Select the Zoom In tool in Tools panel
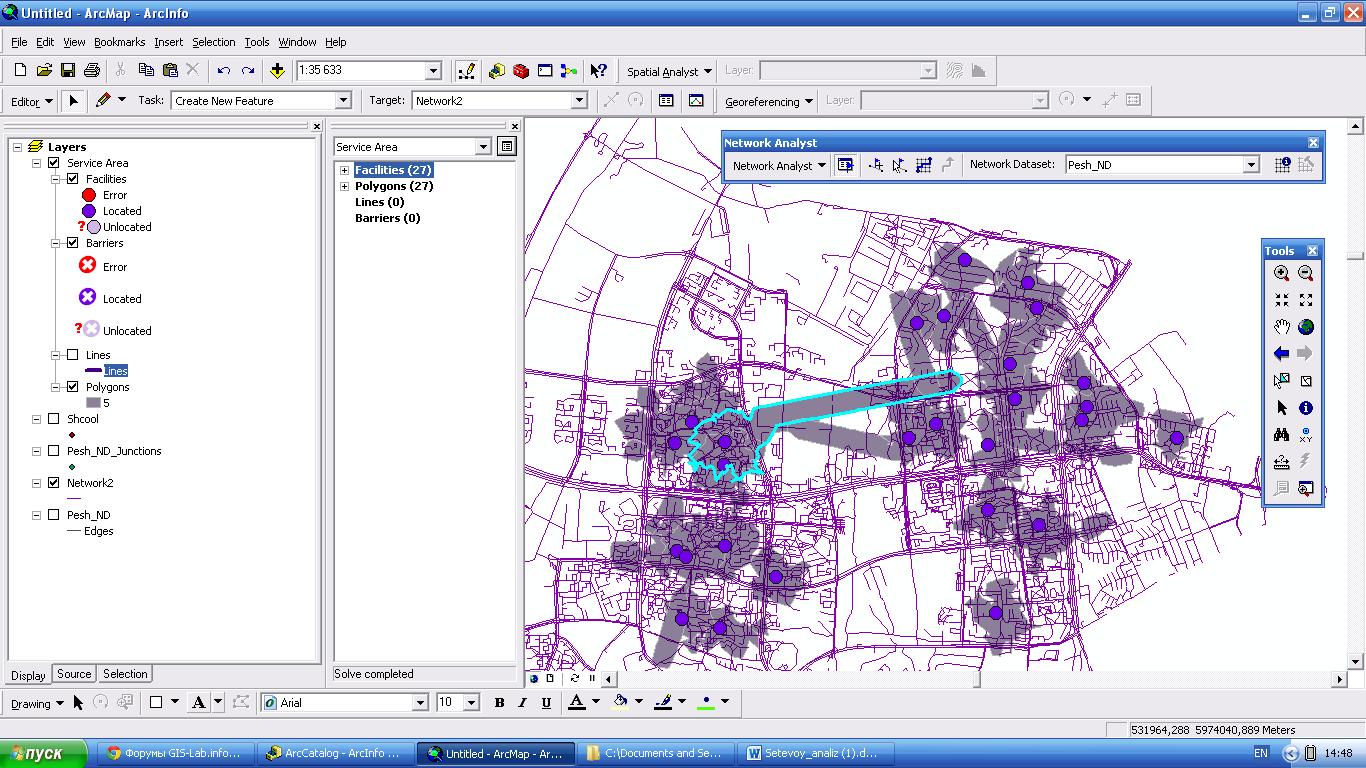This screenshot has width=1366, height=768. pos(1281,273)
